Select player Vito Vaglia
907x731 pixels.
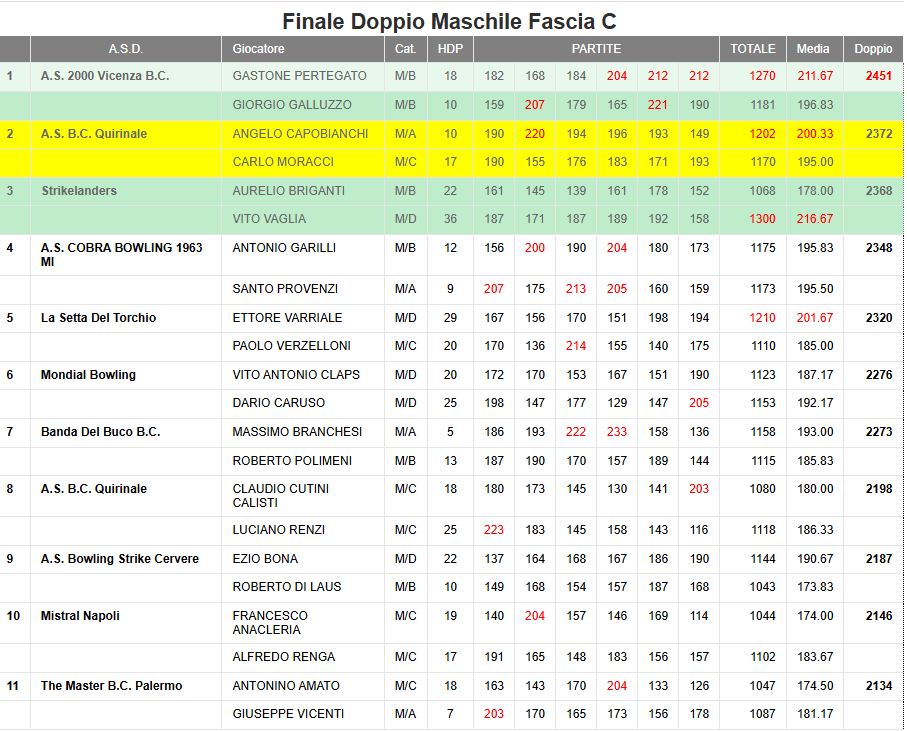(269, 219)
